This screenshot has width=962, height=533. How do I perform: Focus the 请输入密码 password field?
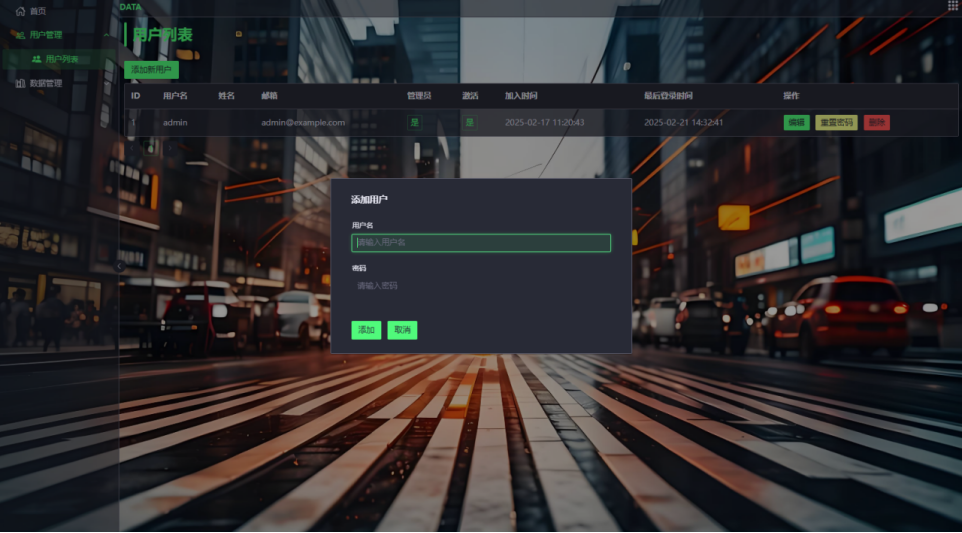click(481, 286)
